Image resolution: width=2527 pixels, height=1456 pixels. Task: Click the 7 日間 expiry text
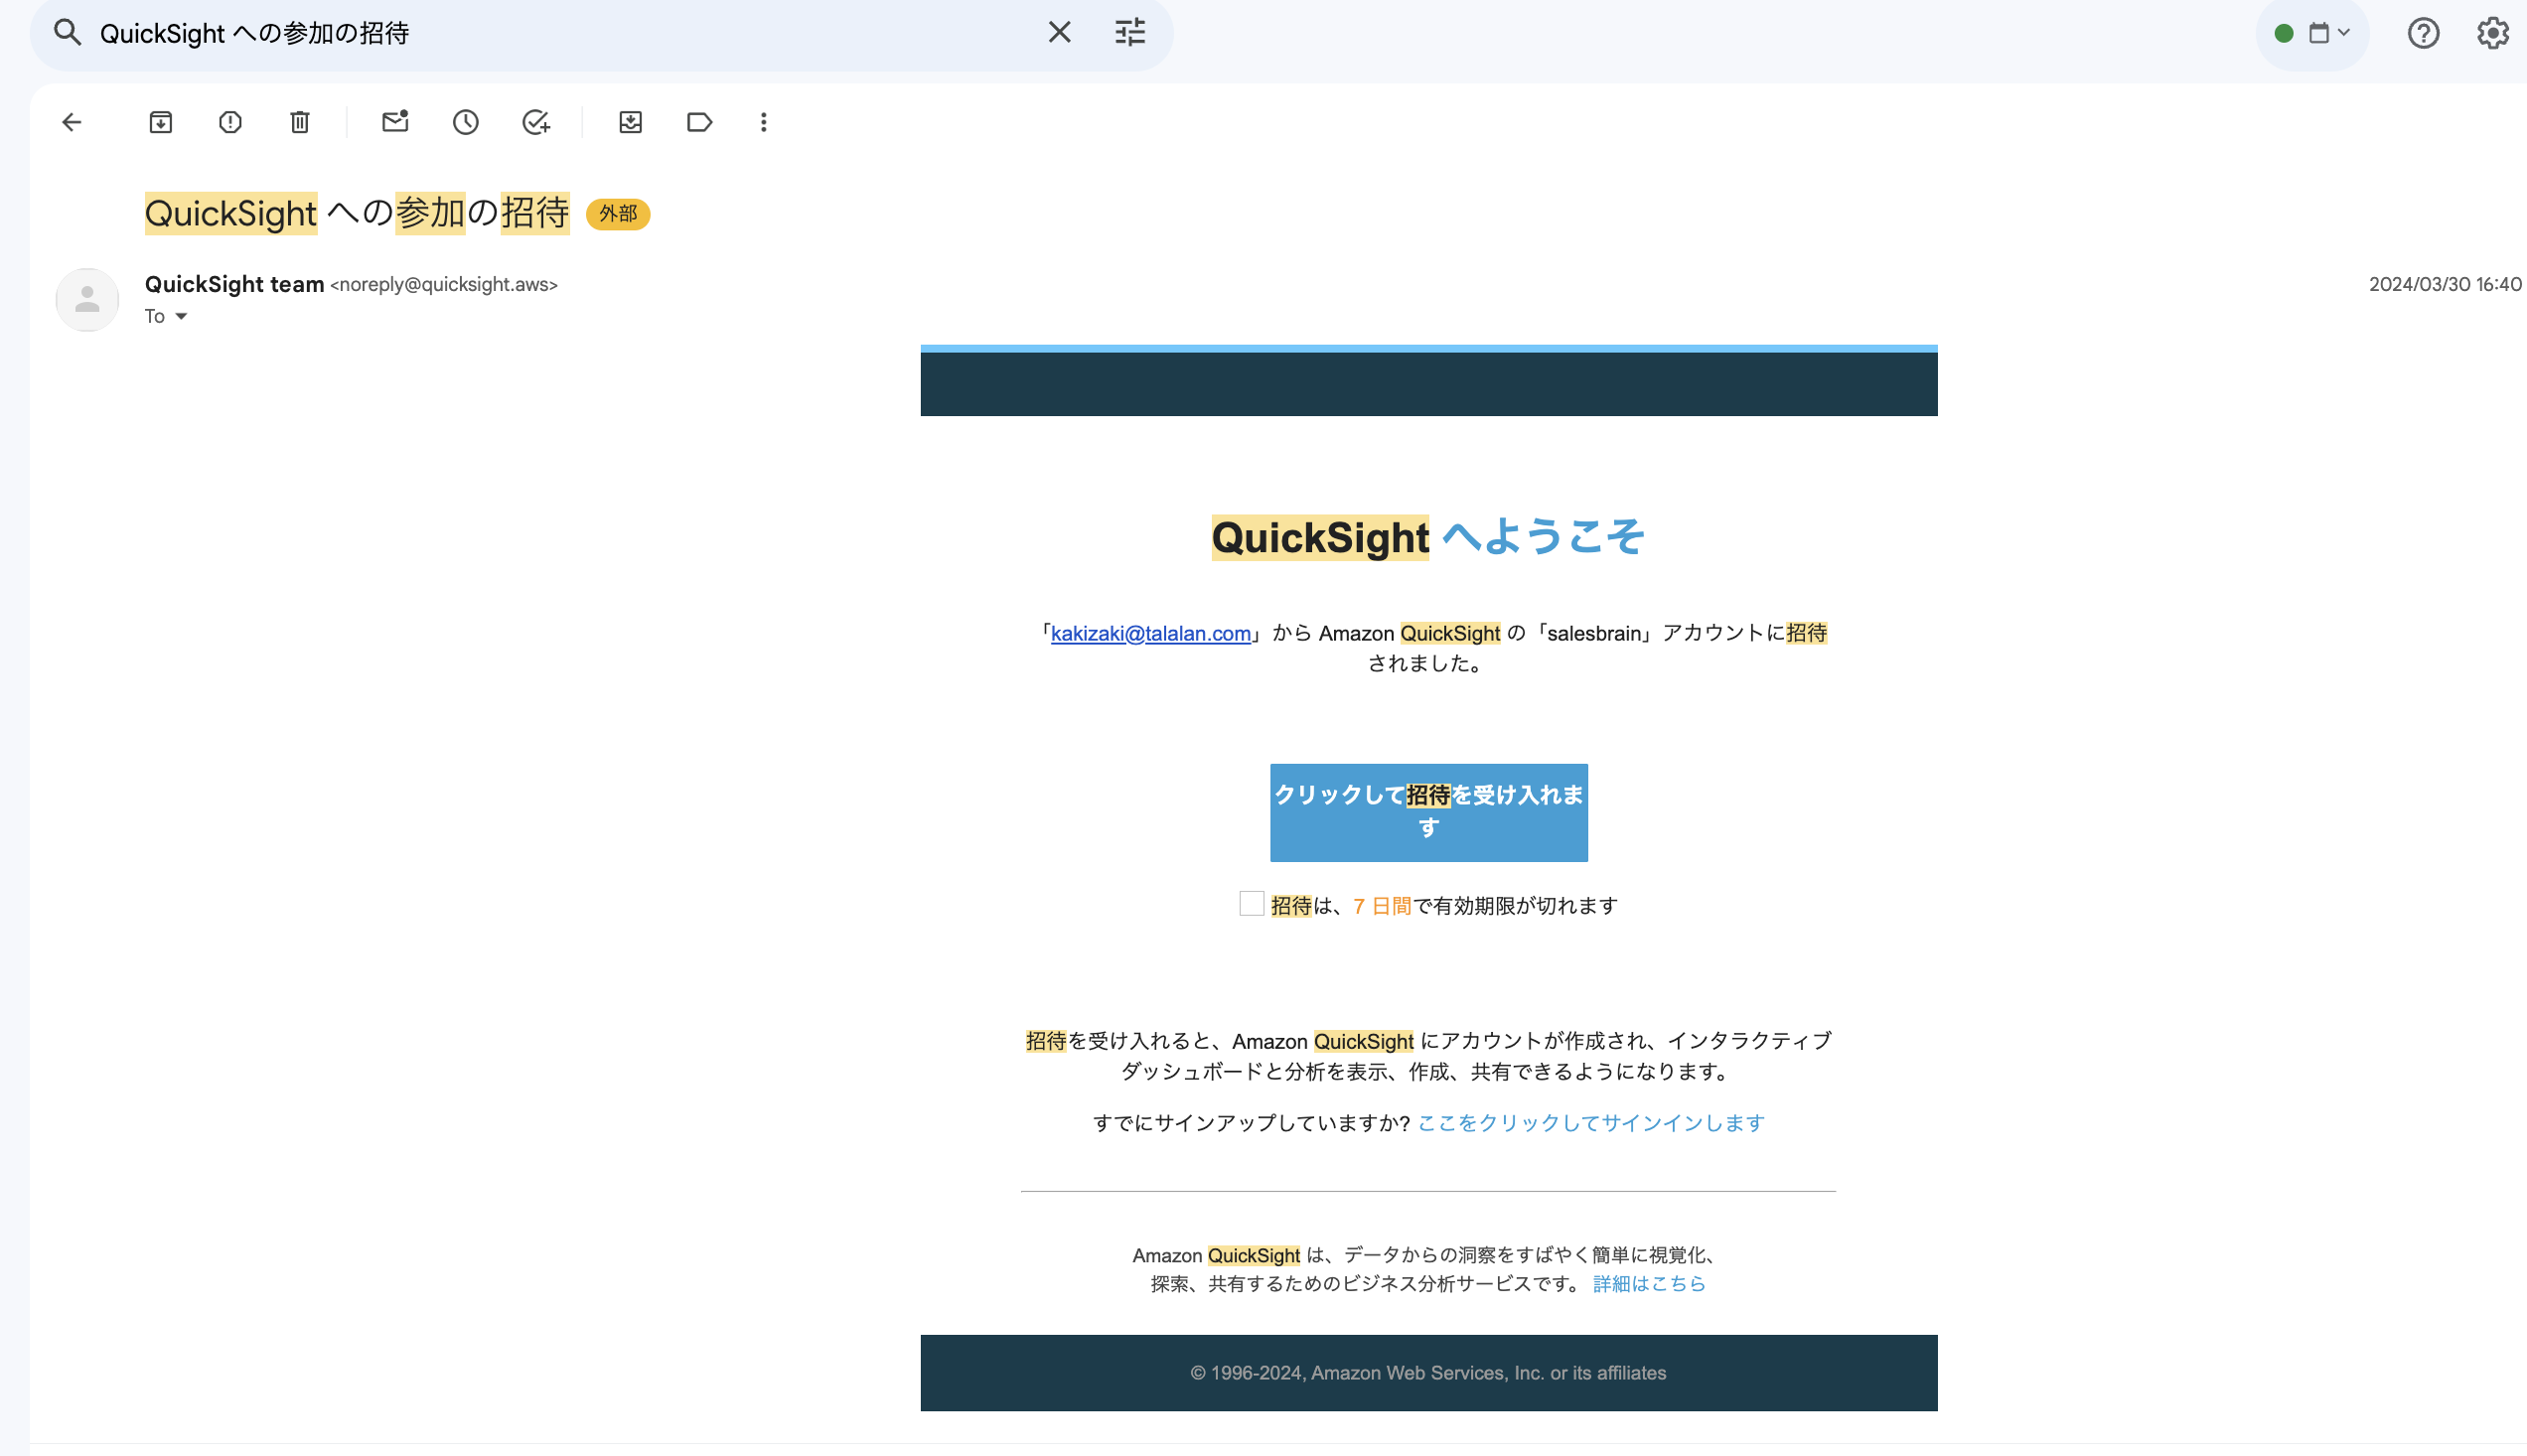(1382, 906)
